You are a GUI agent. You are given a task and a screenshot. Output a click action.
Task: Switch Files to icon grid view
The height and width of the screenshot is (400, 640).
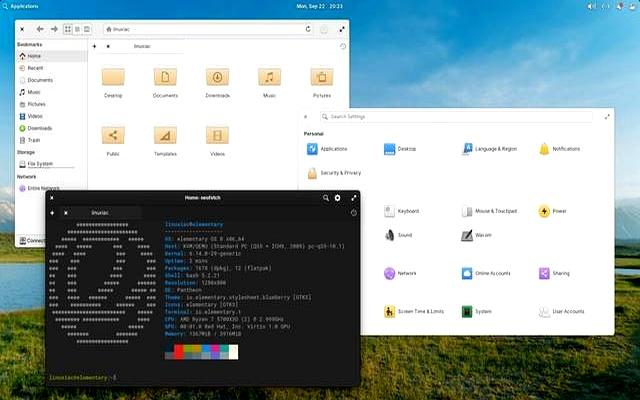(x=68, y=29)
